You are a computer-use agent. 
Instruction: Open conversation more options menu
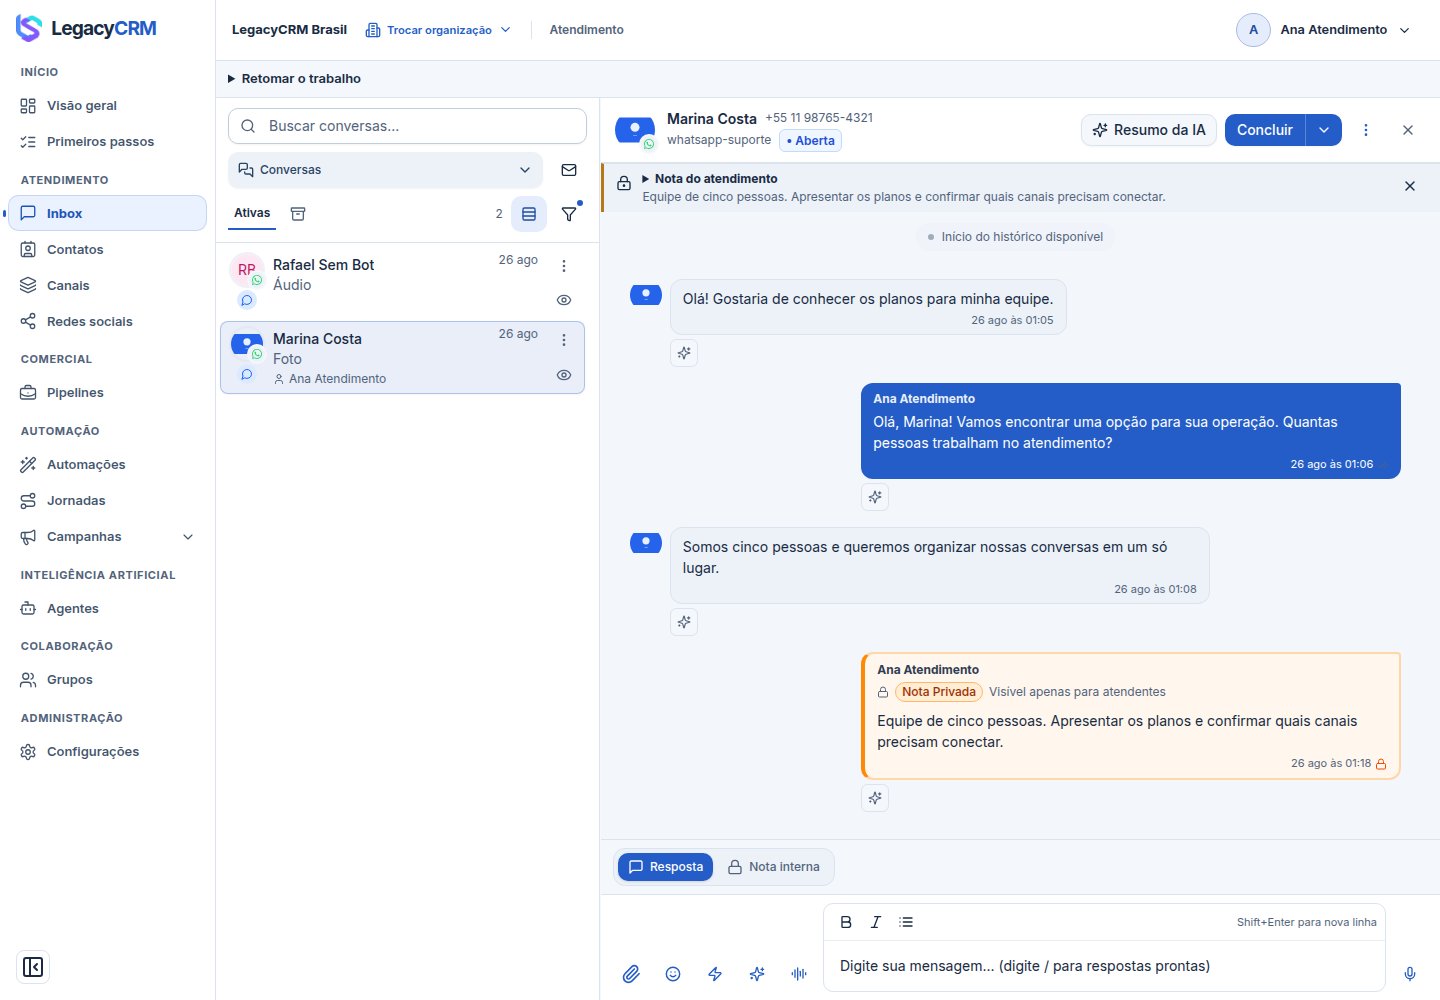click(1366, 130)
